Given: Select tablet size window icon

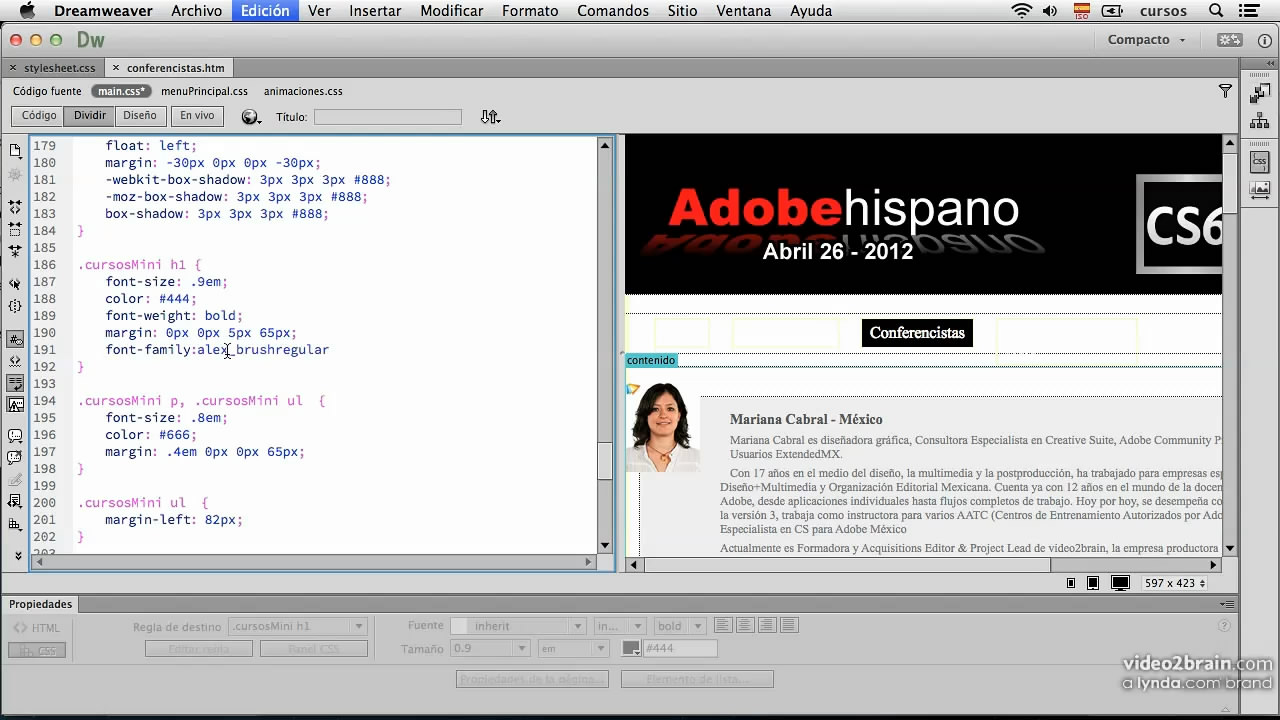Looking at the screenshot, I should (x=1093, y=583).
